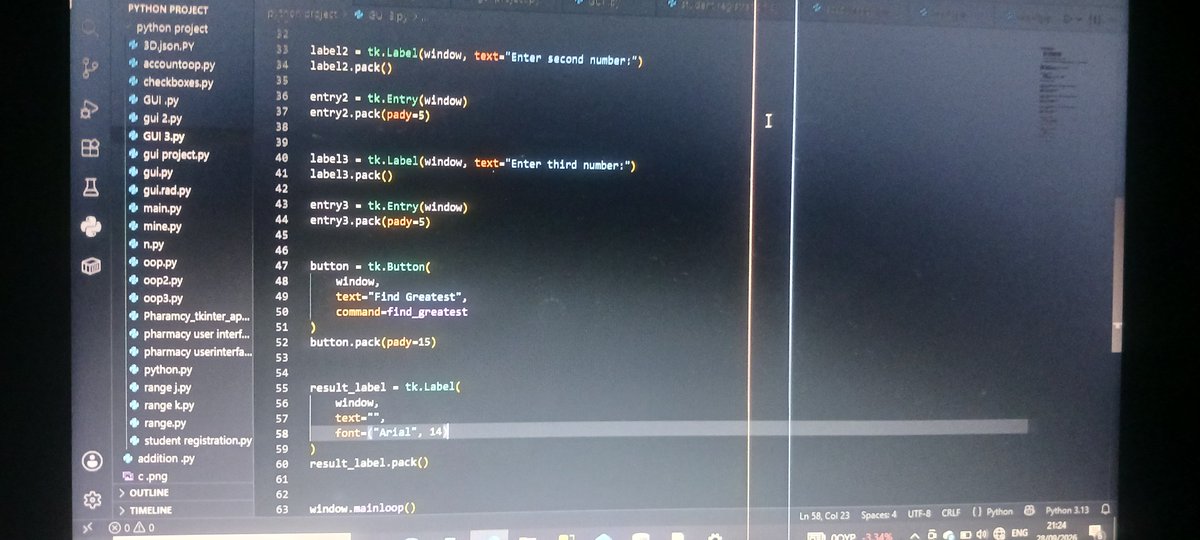The width and height of the screenshot is (1200, 540).
Task: Change indentation via Spaces: 4
Action: (x=879, y=514)
